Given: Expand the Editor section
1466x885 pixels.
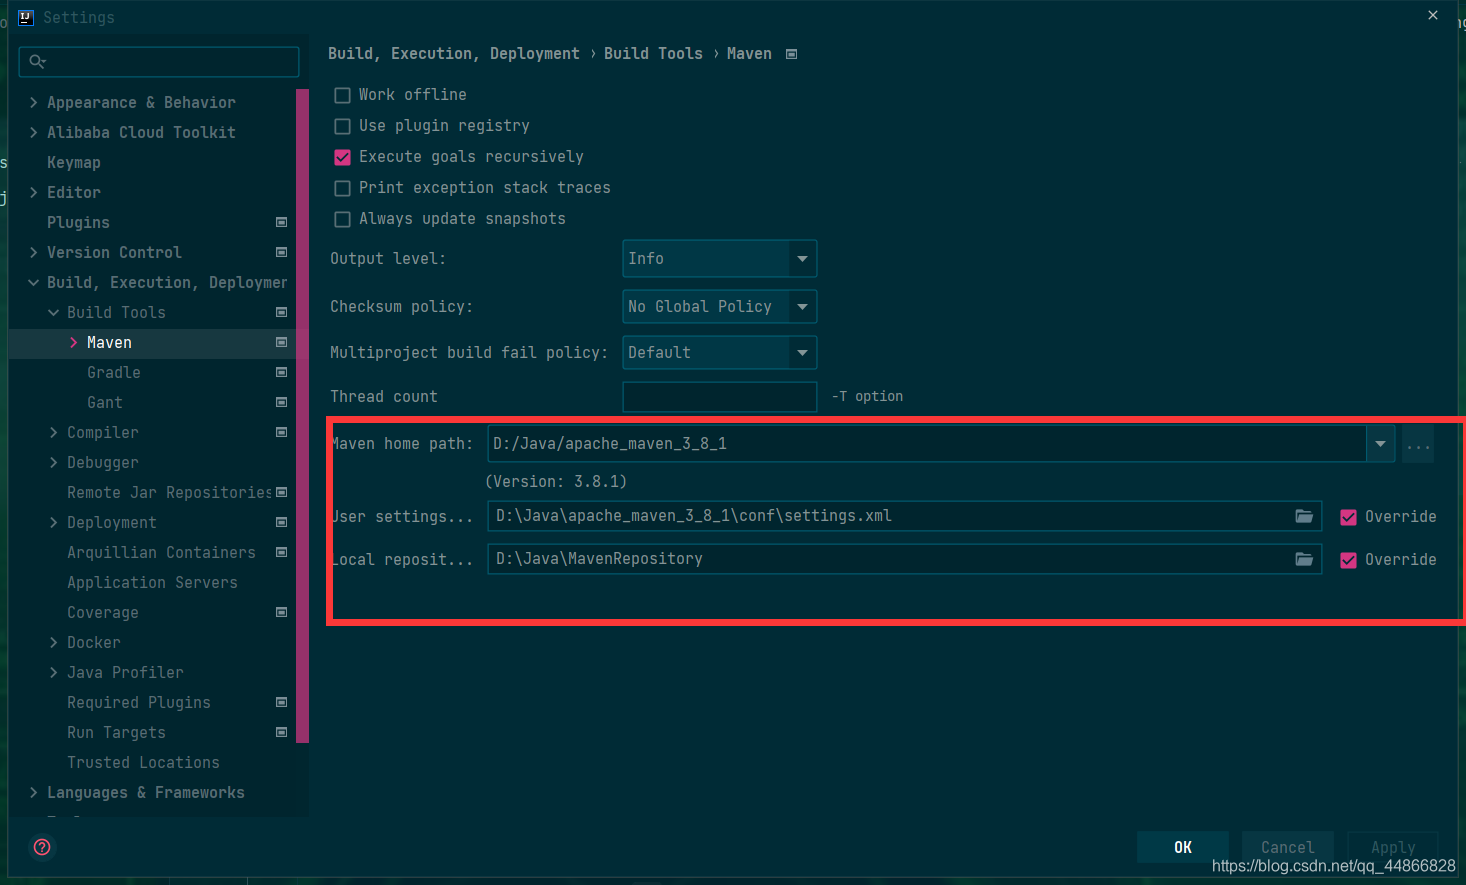Looking at the screenshot, I should tap(34, 192).
